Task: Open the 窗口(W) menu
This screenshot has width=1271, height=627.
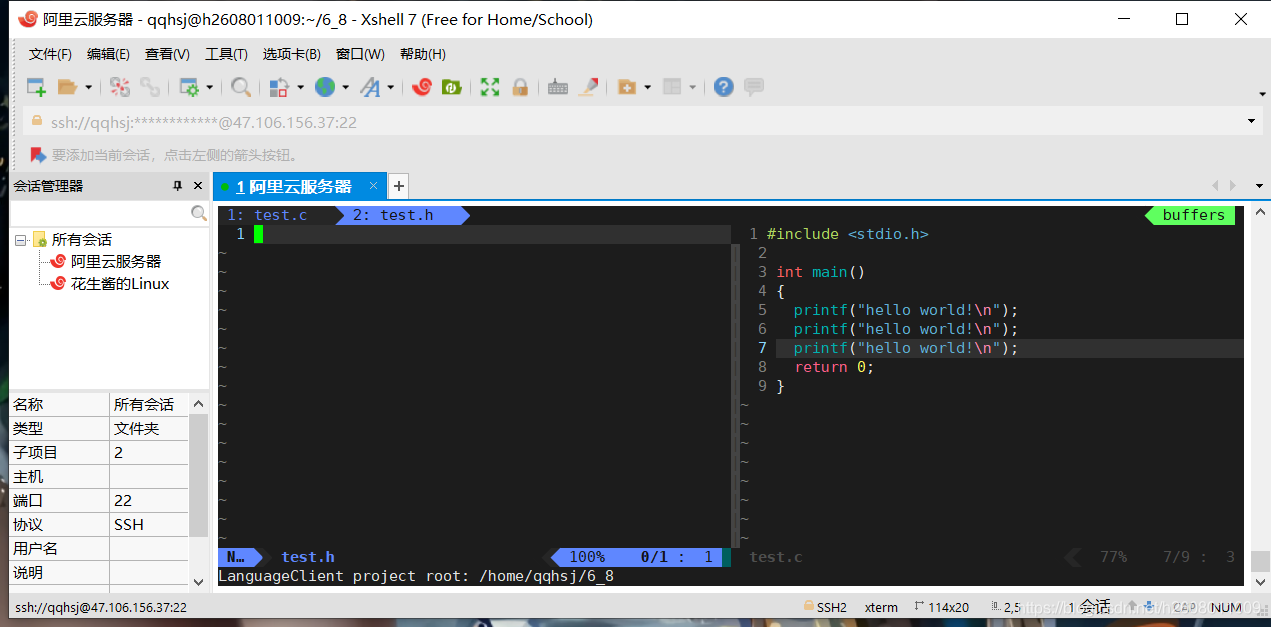Action: [x=360, y=54]
